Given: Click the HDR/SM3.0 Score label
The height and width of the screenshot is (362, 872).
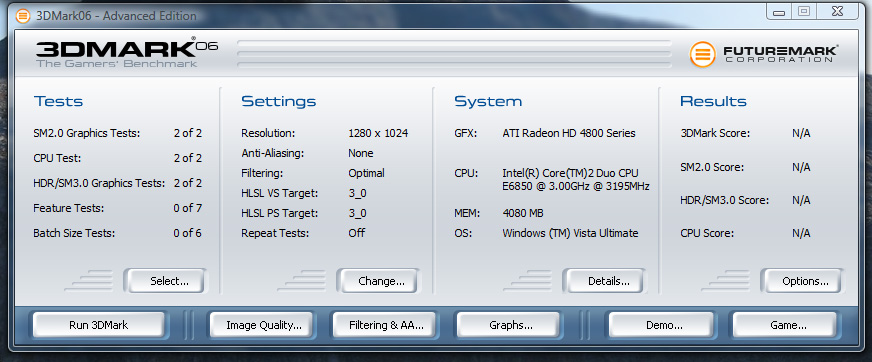Looking at the screenshot, I should coord(725,200).
